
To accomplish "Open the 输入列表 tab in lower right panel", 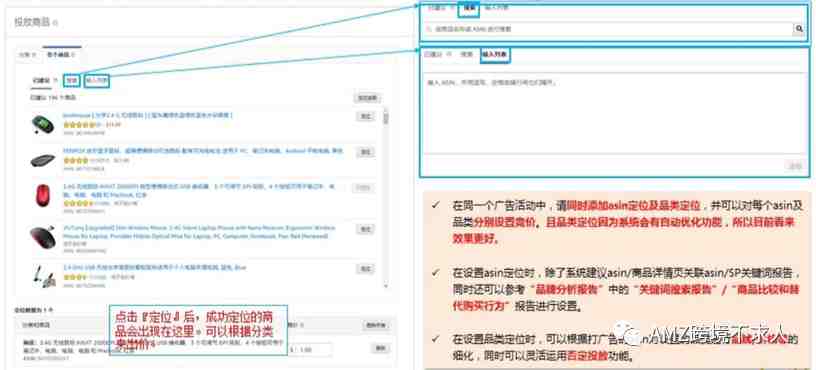I will tap(495, 55).
